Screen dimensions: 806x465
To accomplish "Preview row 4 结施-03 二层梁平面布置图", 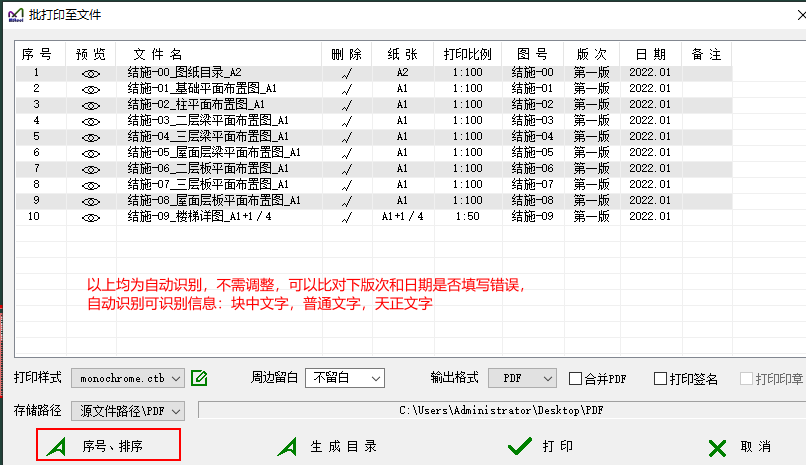I will pos(91,121).
